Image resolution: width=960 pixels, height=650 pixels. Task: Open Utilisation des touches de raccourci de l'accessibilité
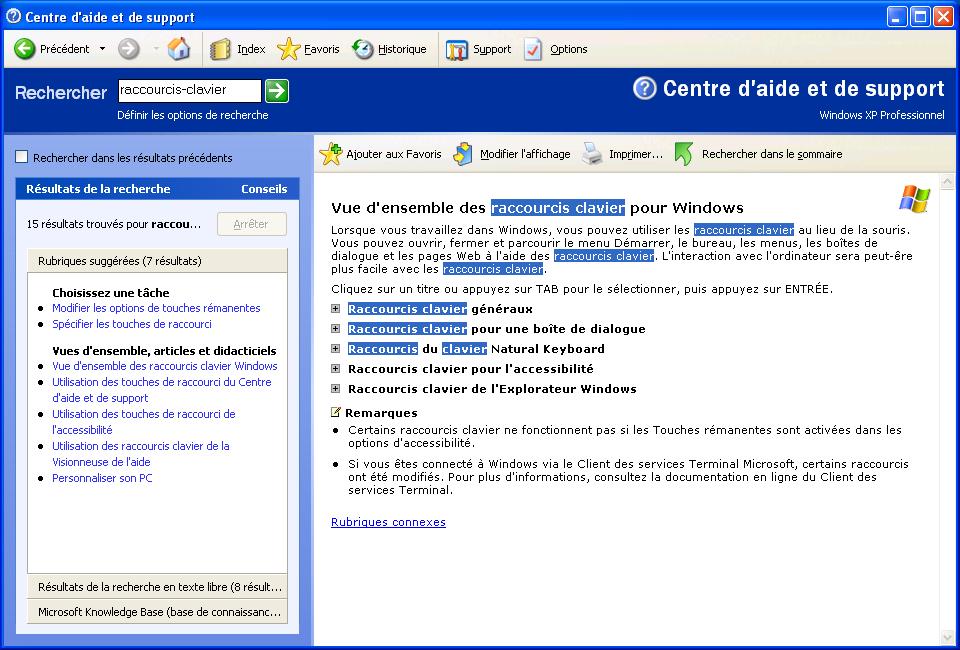click(x=144, y=422)
